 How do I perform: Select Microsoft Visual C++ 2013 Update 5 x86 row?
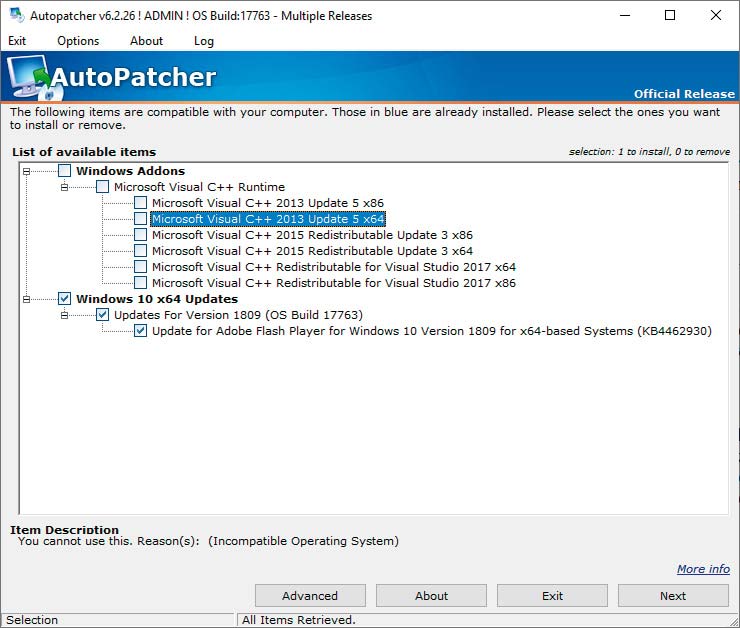pyautogui.click(x=268, y=203)
